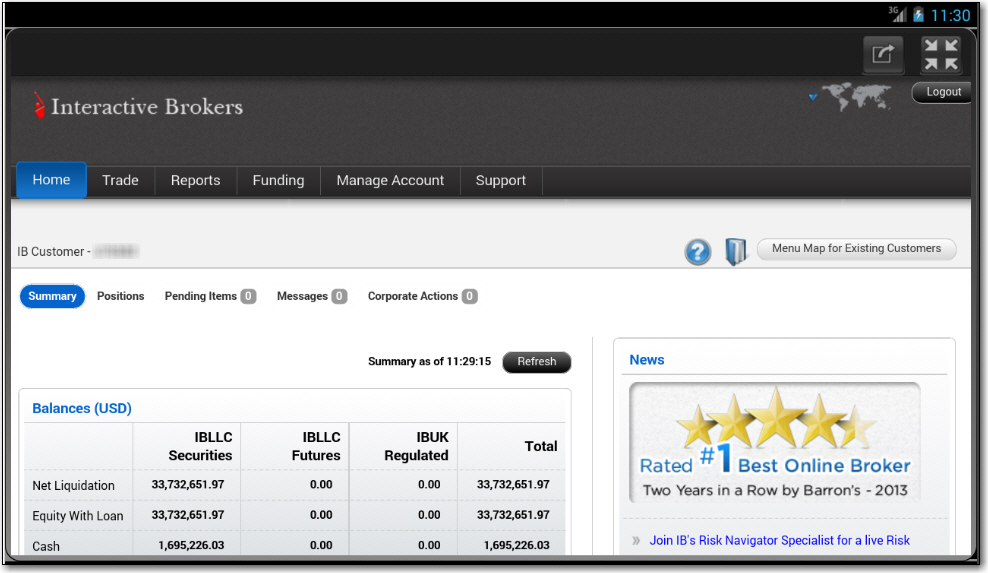
Task: Open the Funding menu
Action: click(278, 181)
